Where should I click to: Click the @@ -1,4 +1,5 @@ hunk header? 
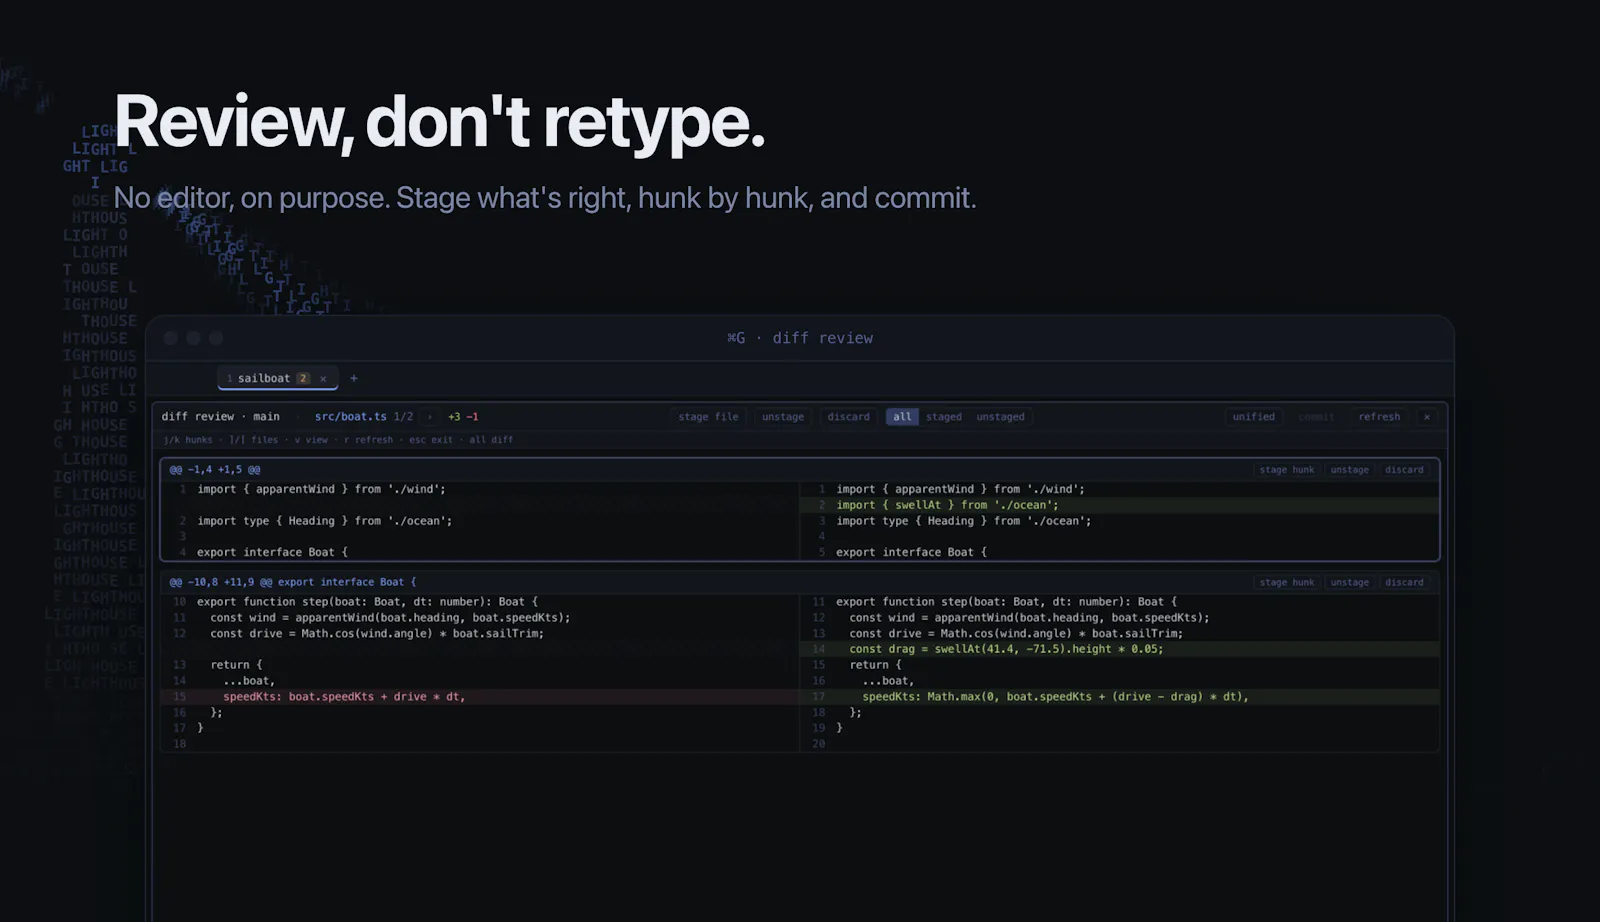point(215,470)
